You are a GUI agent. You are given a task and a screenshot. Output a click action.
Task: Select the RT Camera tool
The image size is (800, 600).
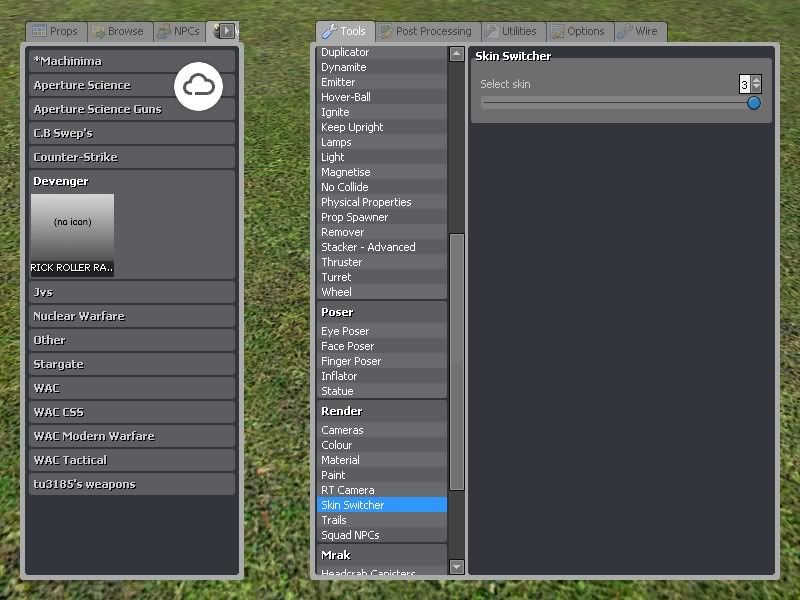click(x=382, y=490)
